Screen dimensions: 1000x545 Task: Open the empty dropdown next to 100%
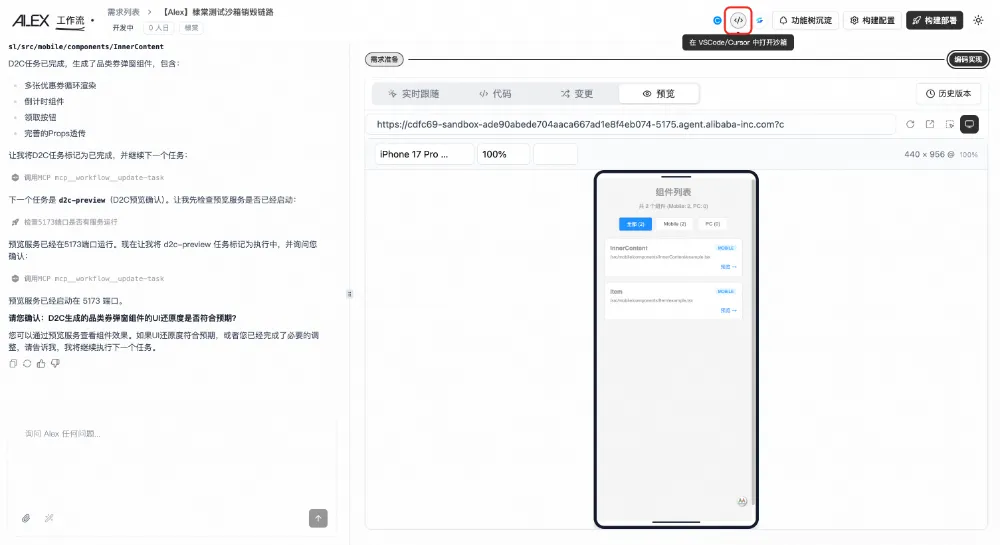click(555, 154)
